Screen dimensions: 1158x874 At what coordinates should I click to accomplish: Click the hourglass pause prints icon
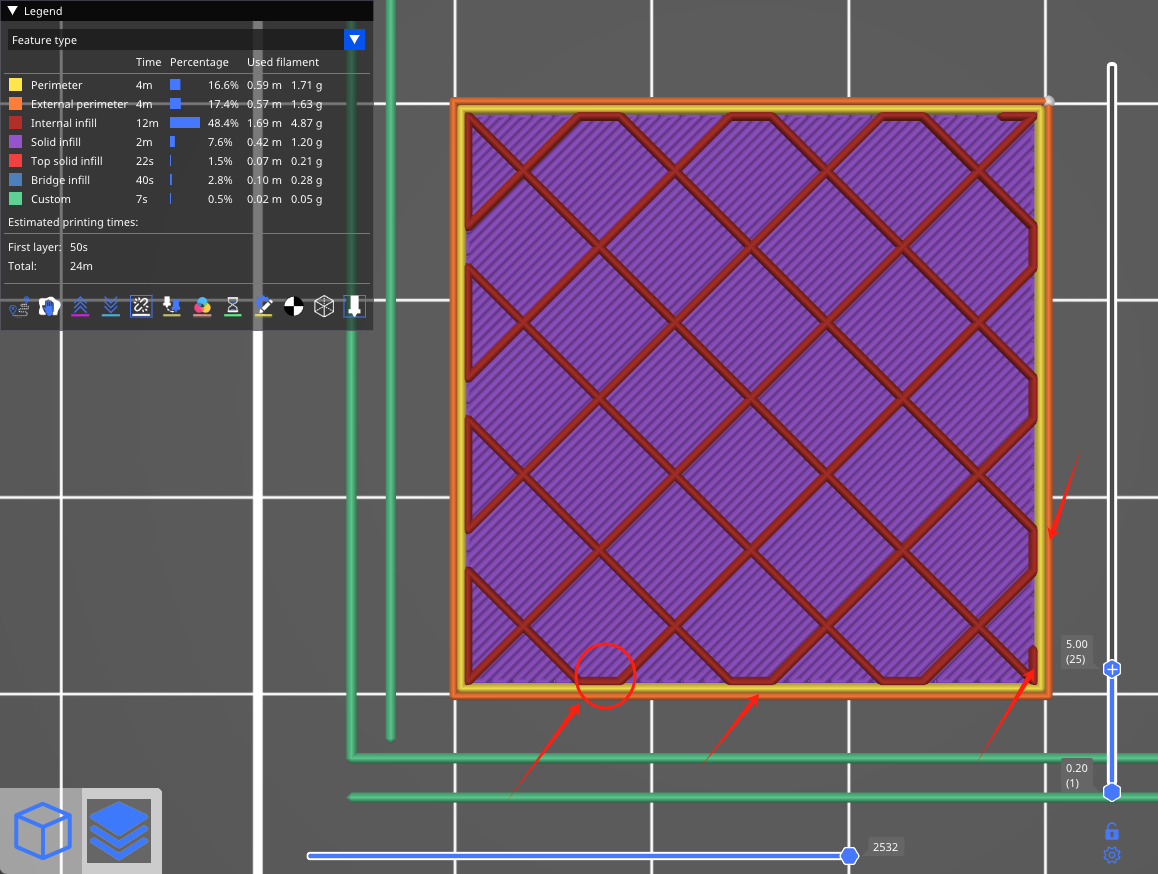(232, 306)
